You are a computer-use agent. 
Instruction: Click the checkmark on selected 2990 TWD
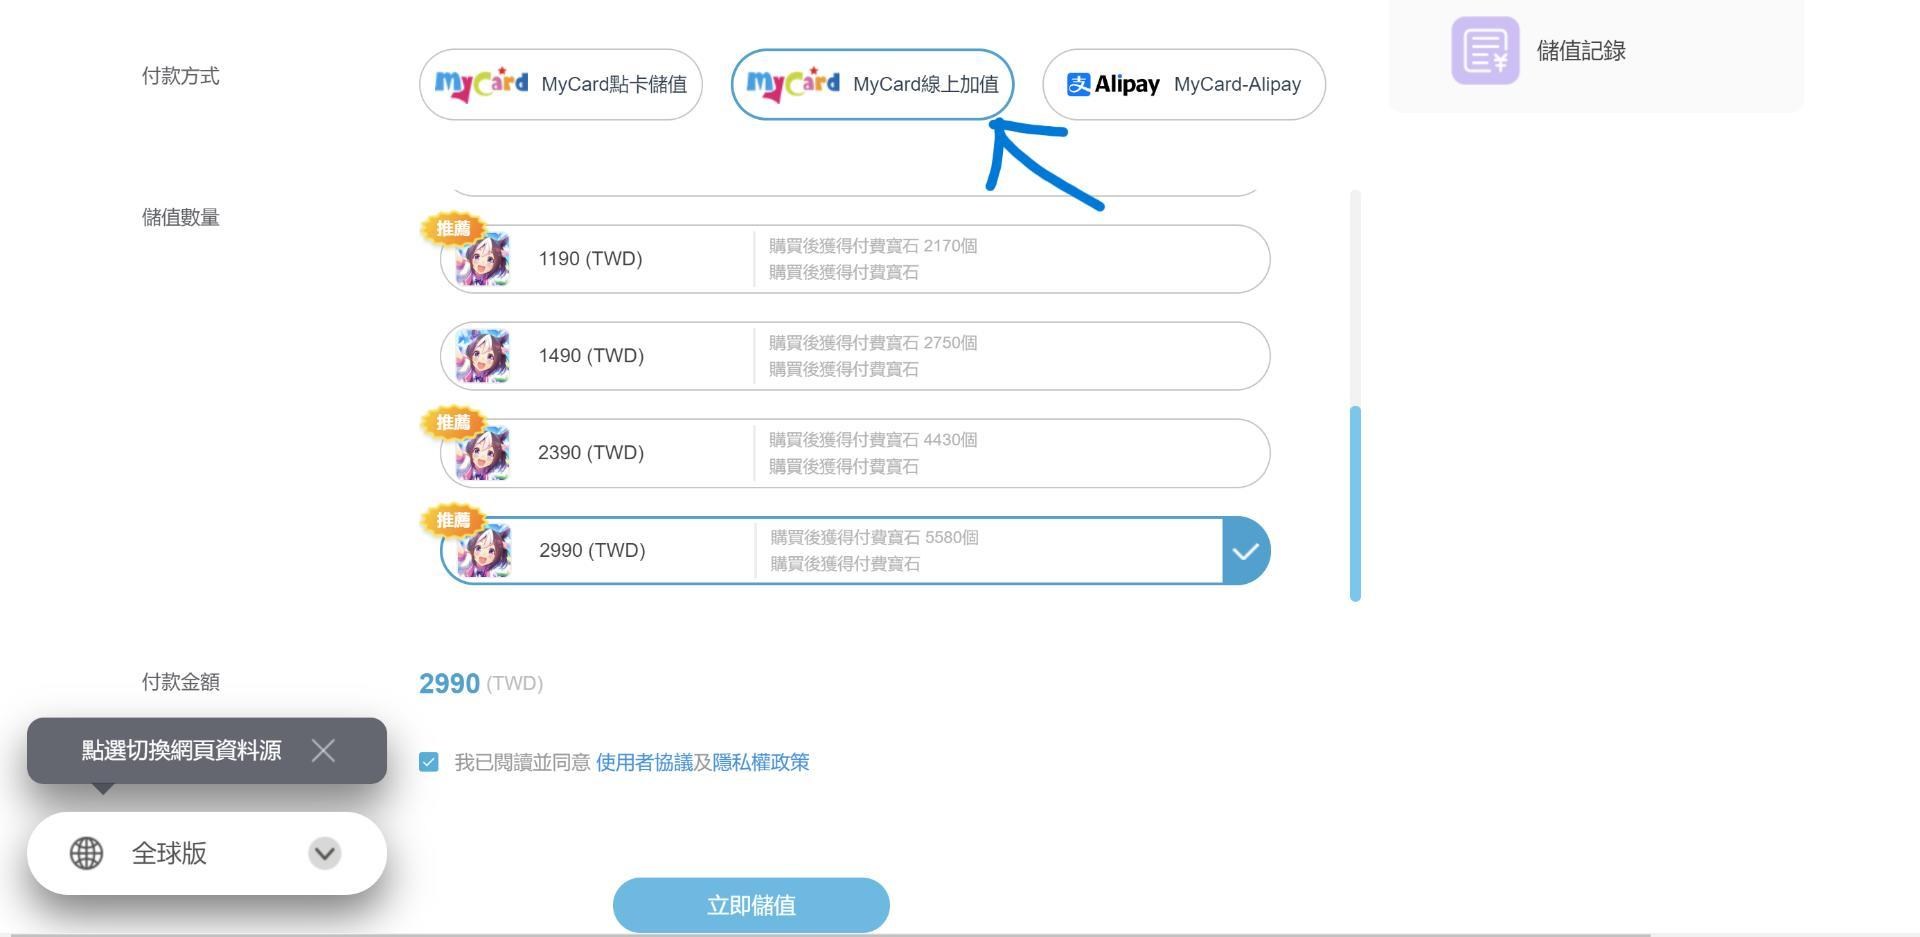pos(1245,551)
